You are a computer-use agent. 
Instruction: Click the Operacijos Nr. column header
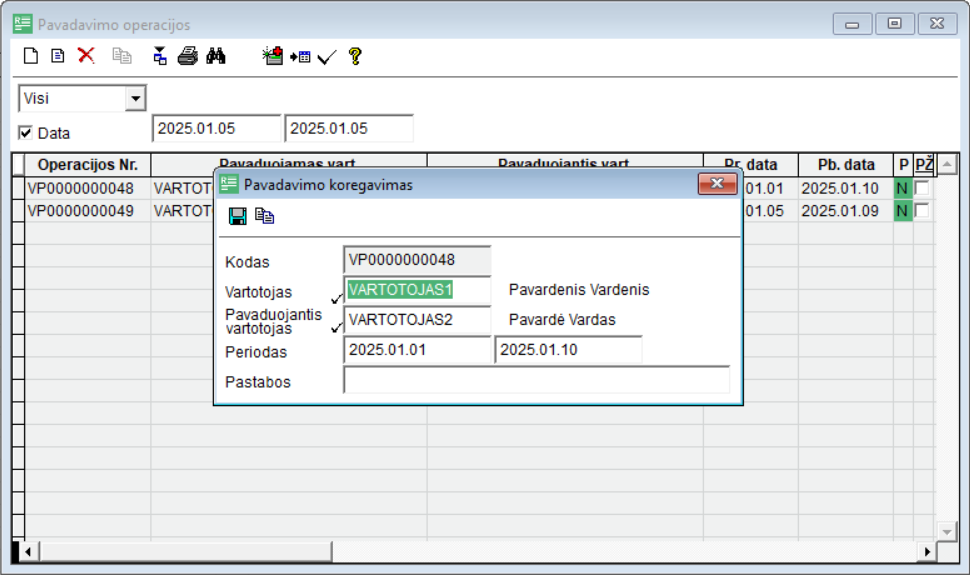[x=87, y=165]
